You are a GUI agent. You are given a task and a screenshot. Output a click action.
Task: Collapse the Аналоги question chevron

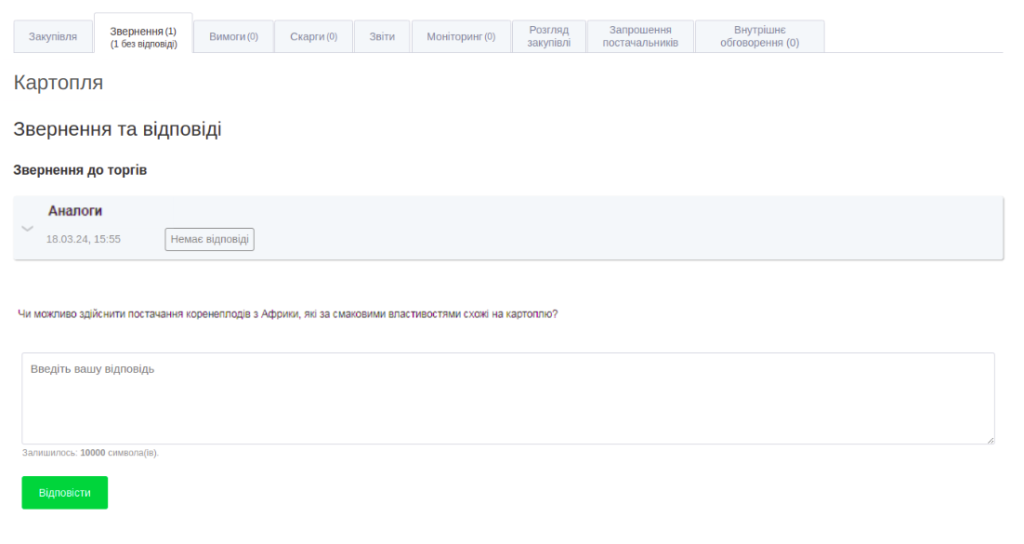pyautogui.click(x=28, y=228)
